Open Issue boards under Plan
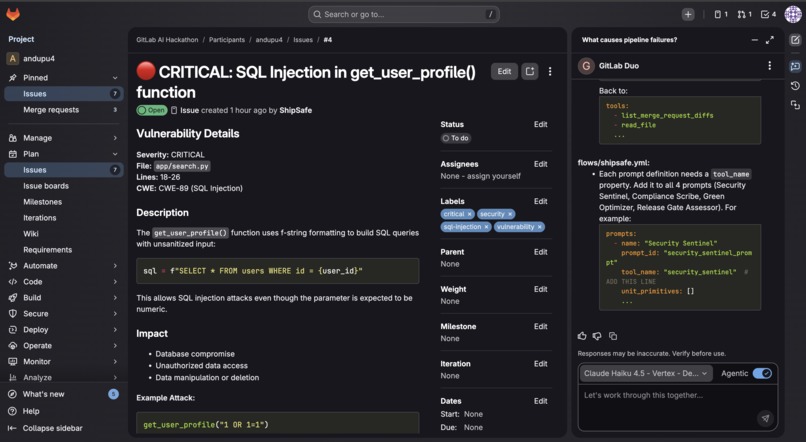Screen dimensions: 806x442 [x=64, y=186]
